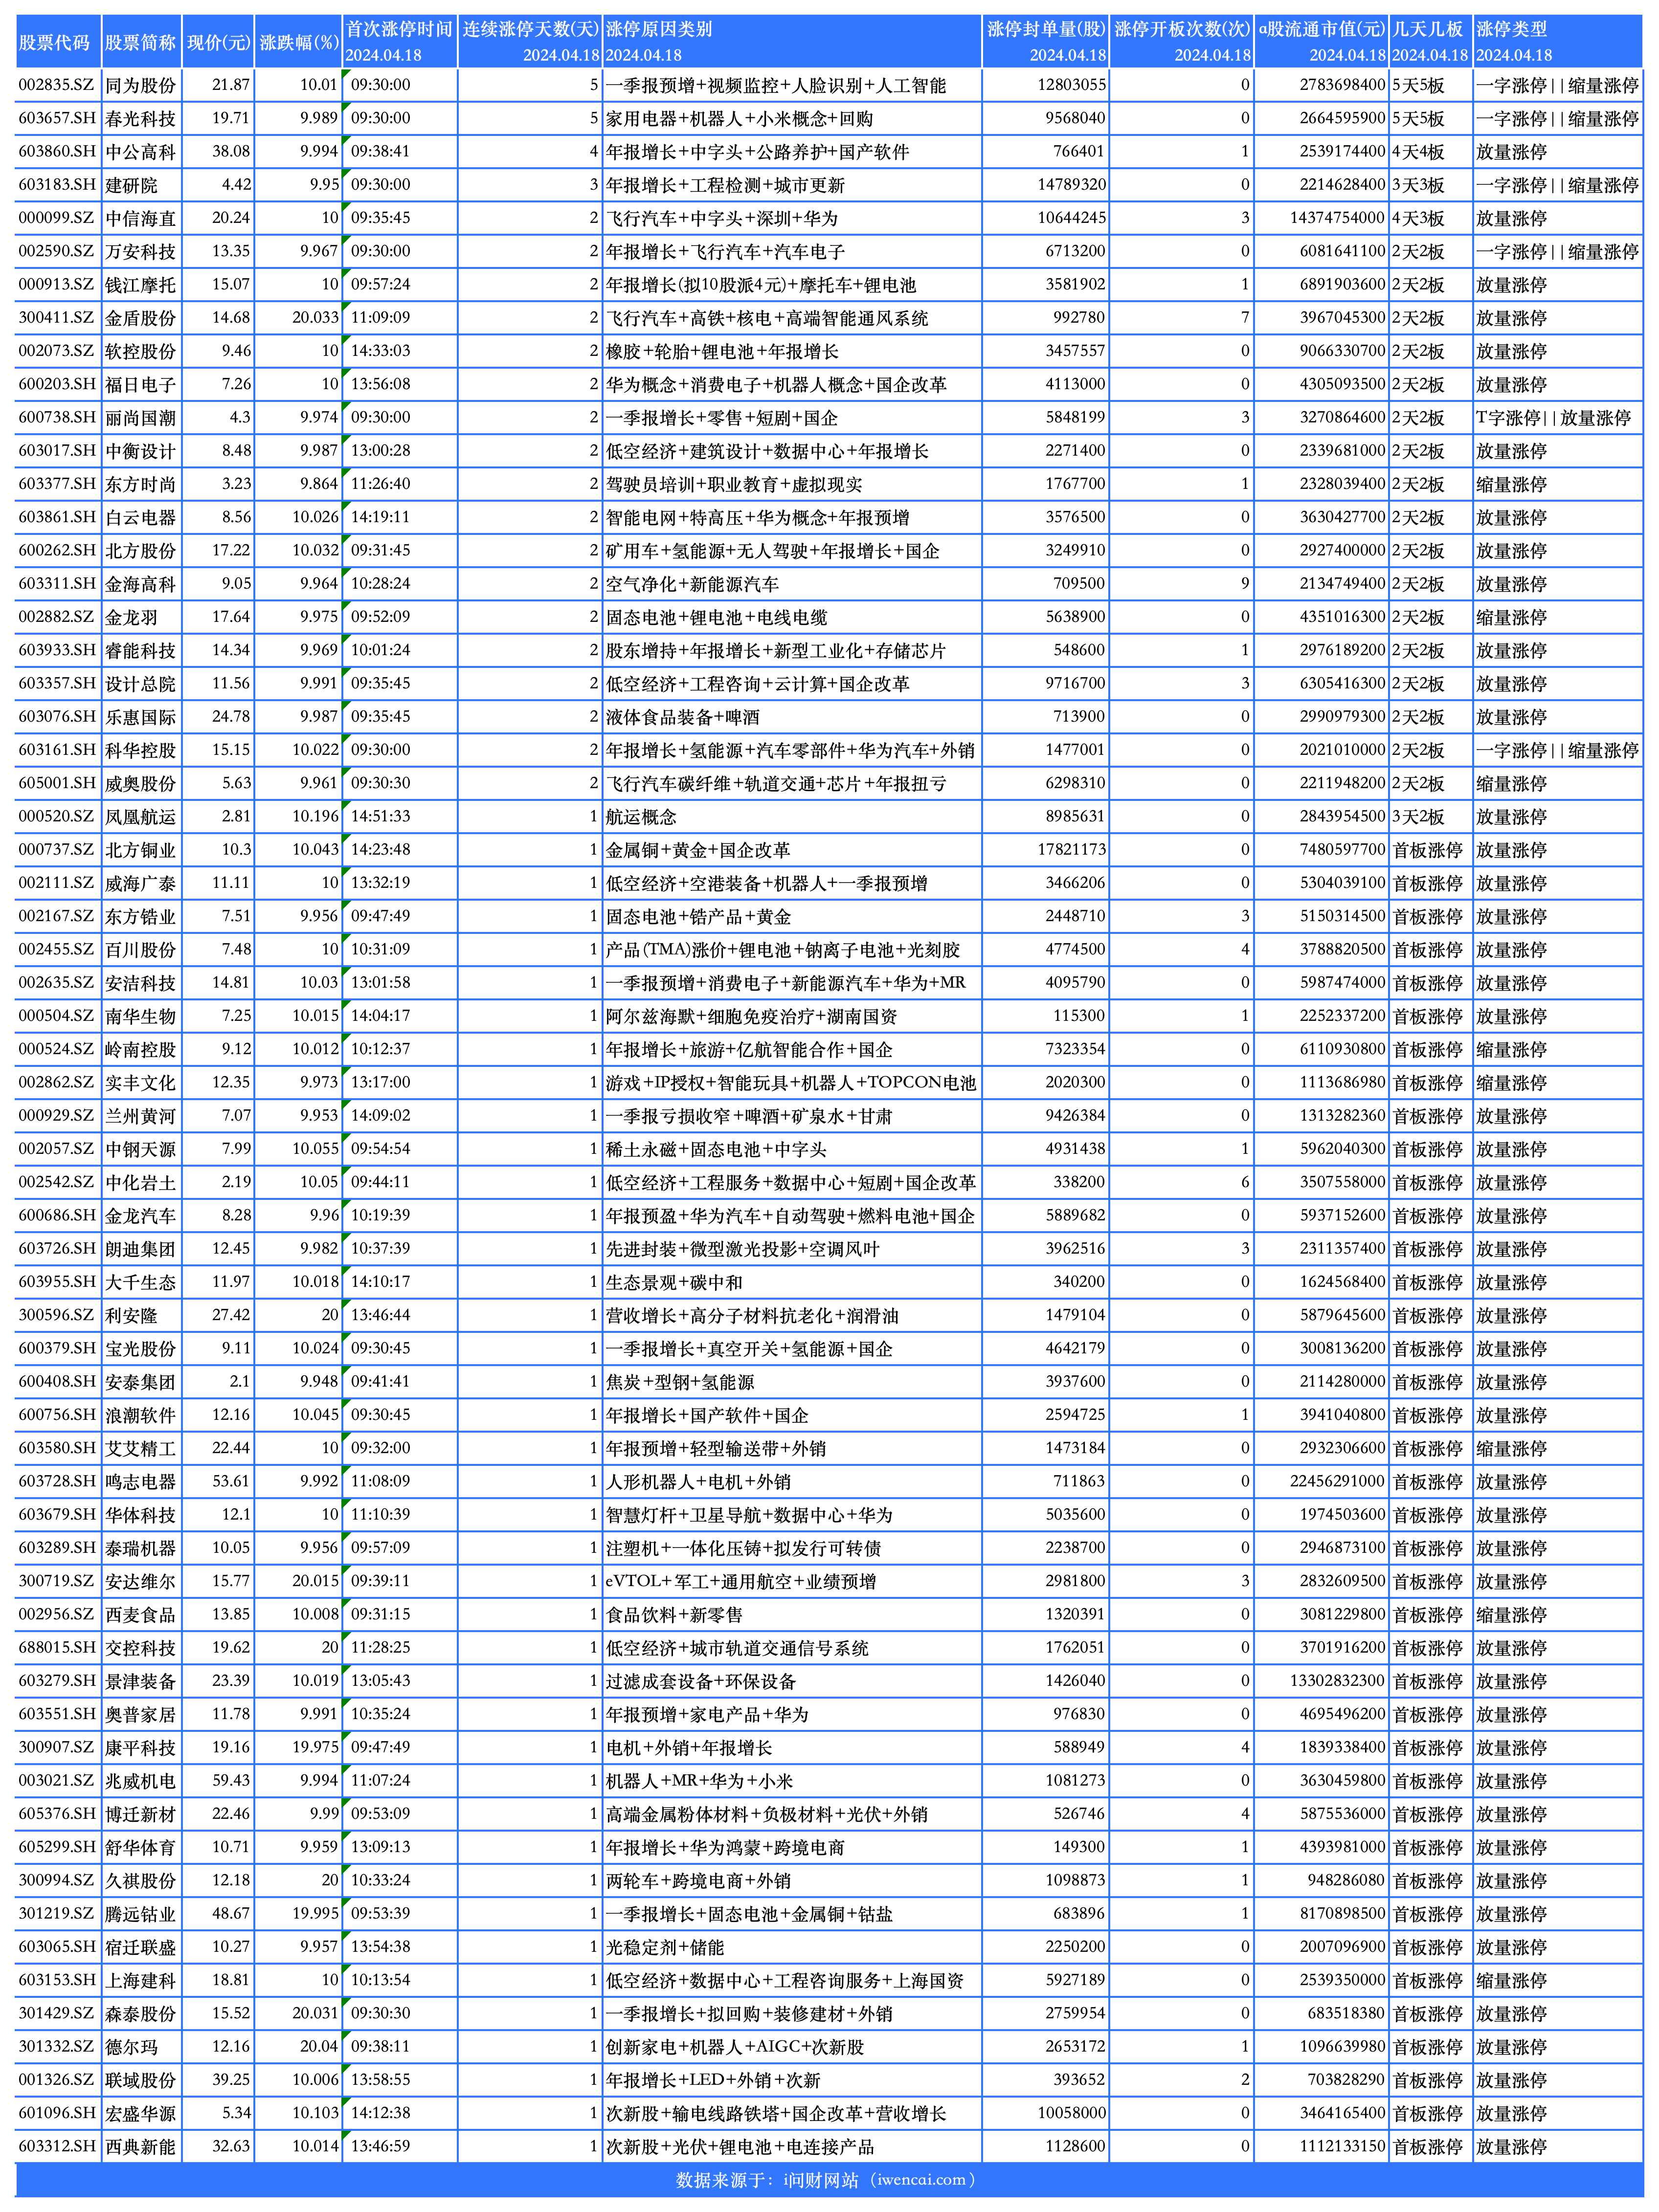Select the a股流通市值(元) column header
Image resolution: width=1659 pixels, height=2212 pixels.
point(1322,42)
